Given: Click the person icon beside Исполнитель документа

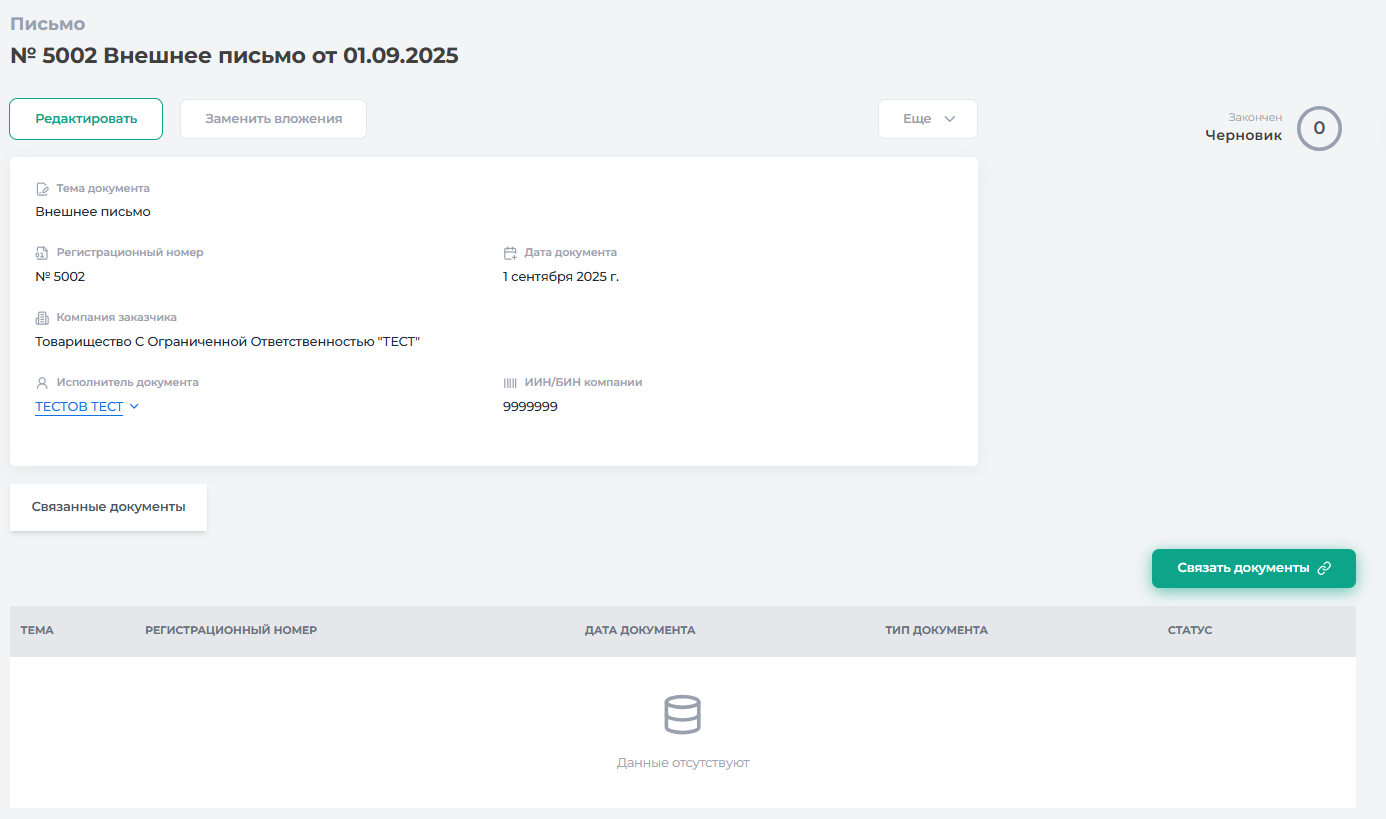Looking at the screenshot, I should coord(42,383).
